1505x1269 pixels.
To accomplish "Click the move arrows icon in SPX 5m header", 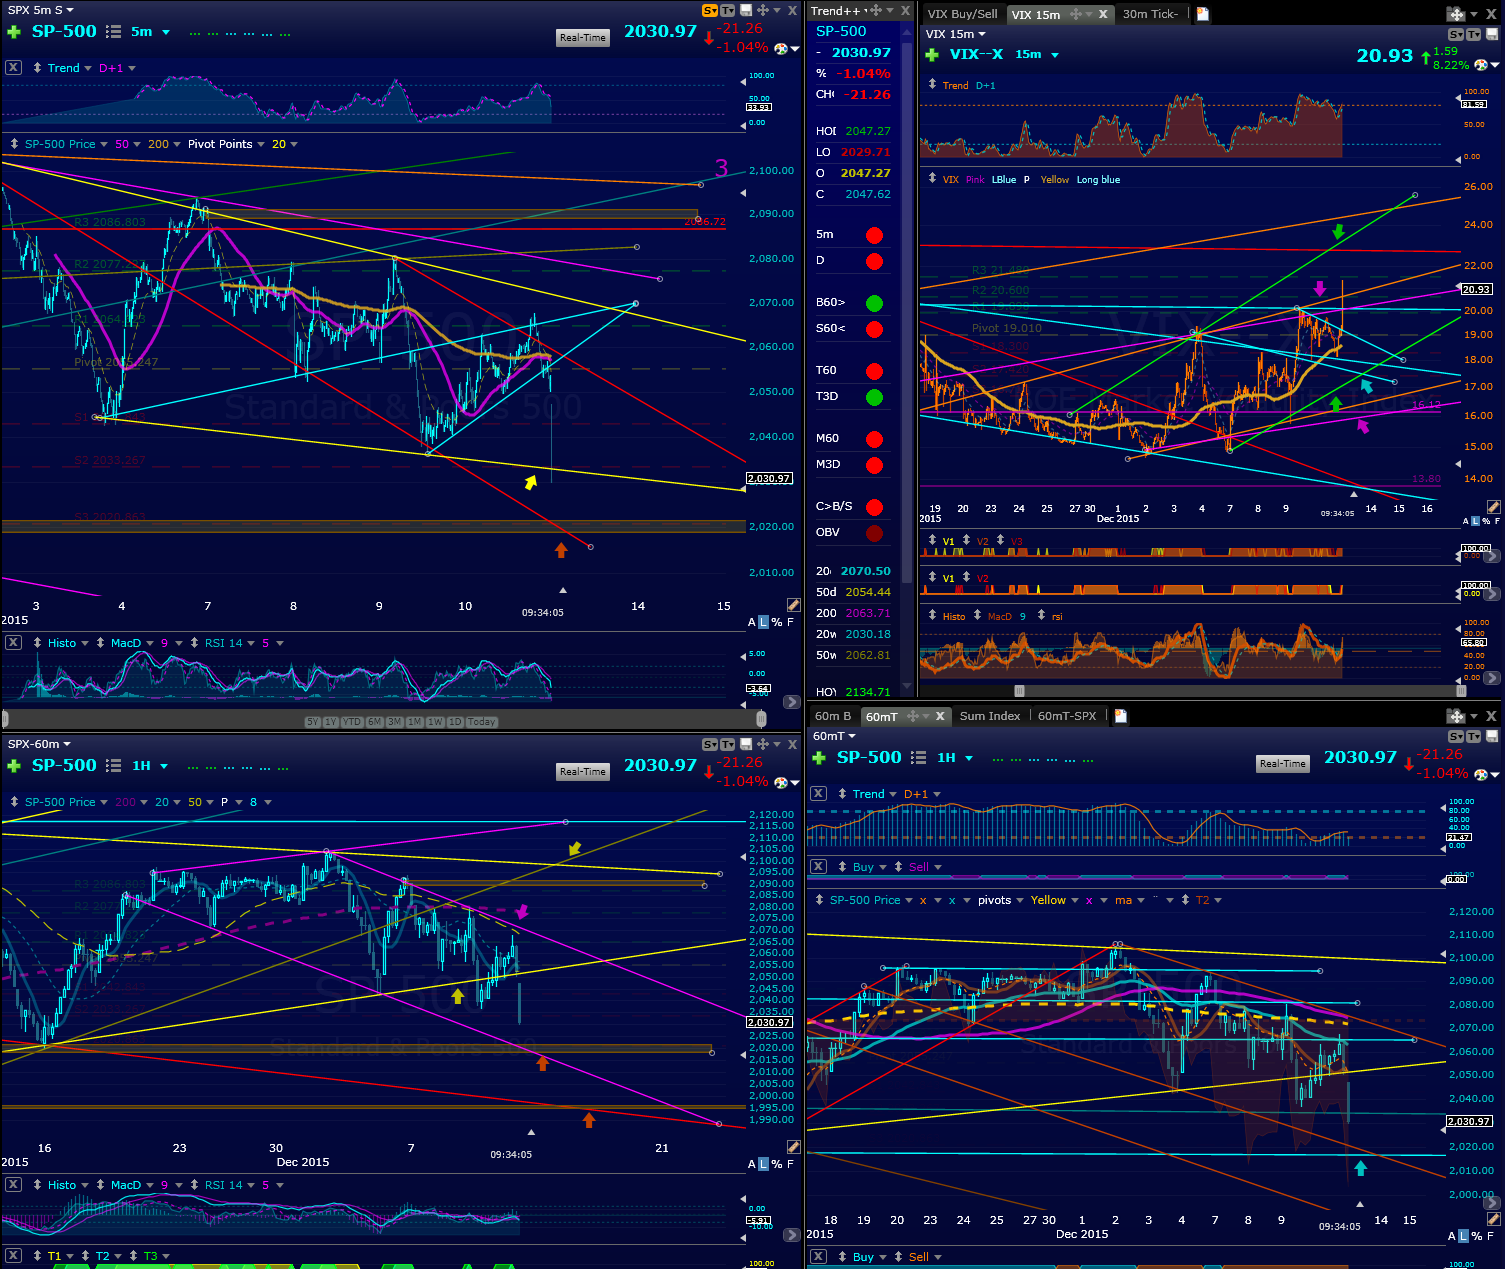I will coord(763,10).
